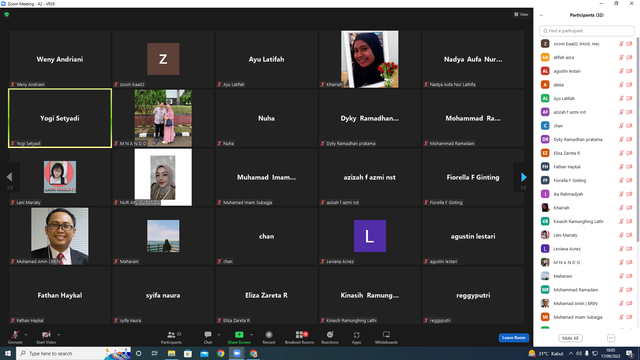Open the Participants panel icon
Viewport: 640px width, 360px height.
pyautogui.click(x=171, y=335)
